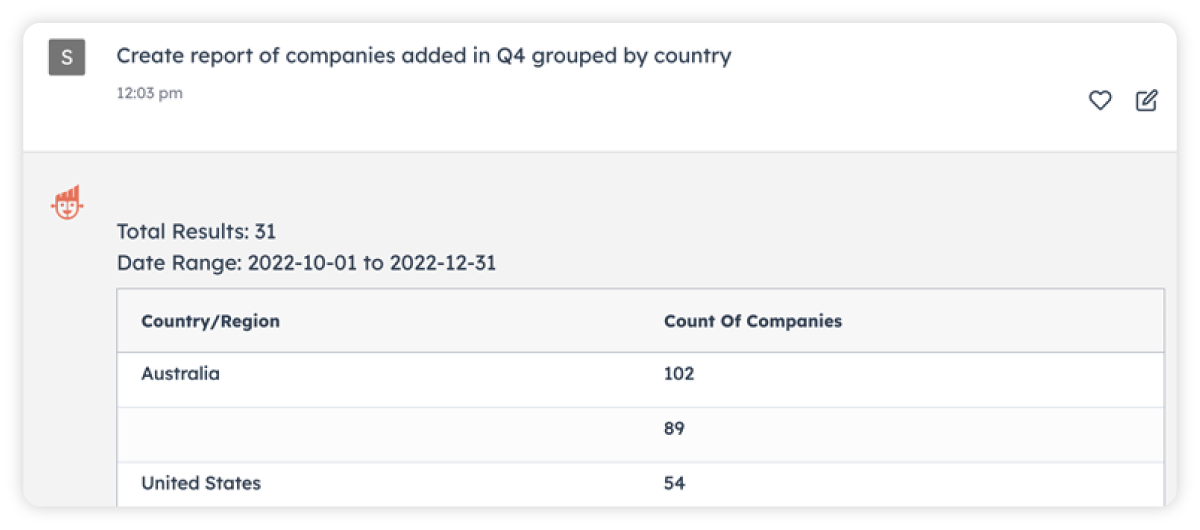Select the Australia country cell
Viewport: 1200px width, 530px height.
point(180,374)
